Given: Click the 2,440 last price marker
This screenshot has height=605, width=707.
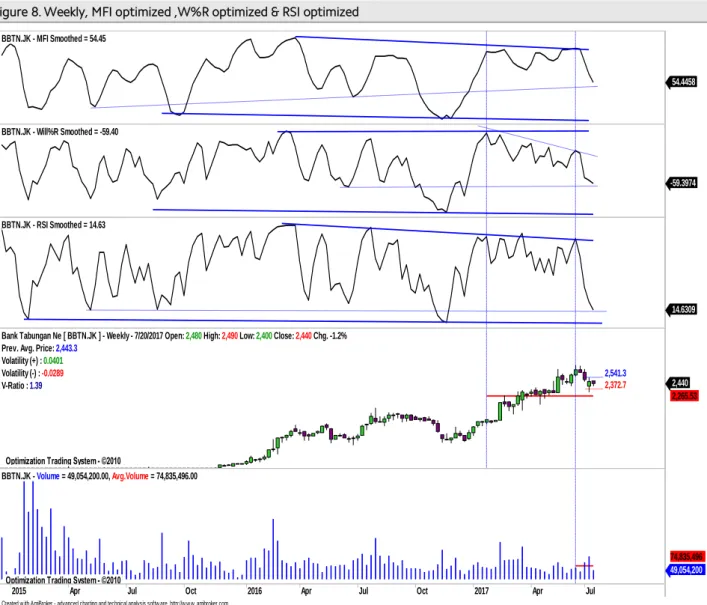Looking at the screenshot, I should click(678, 383).
